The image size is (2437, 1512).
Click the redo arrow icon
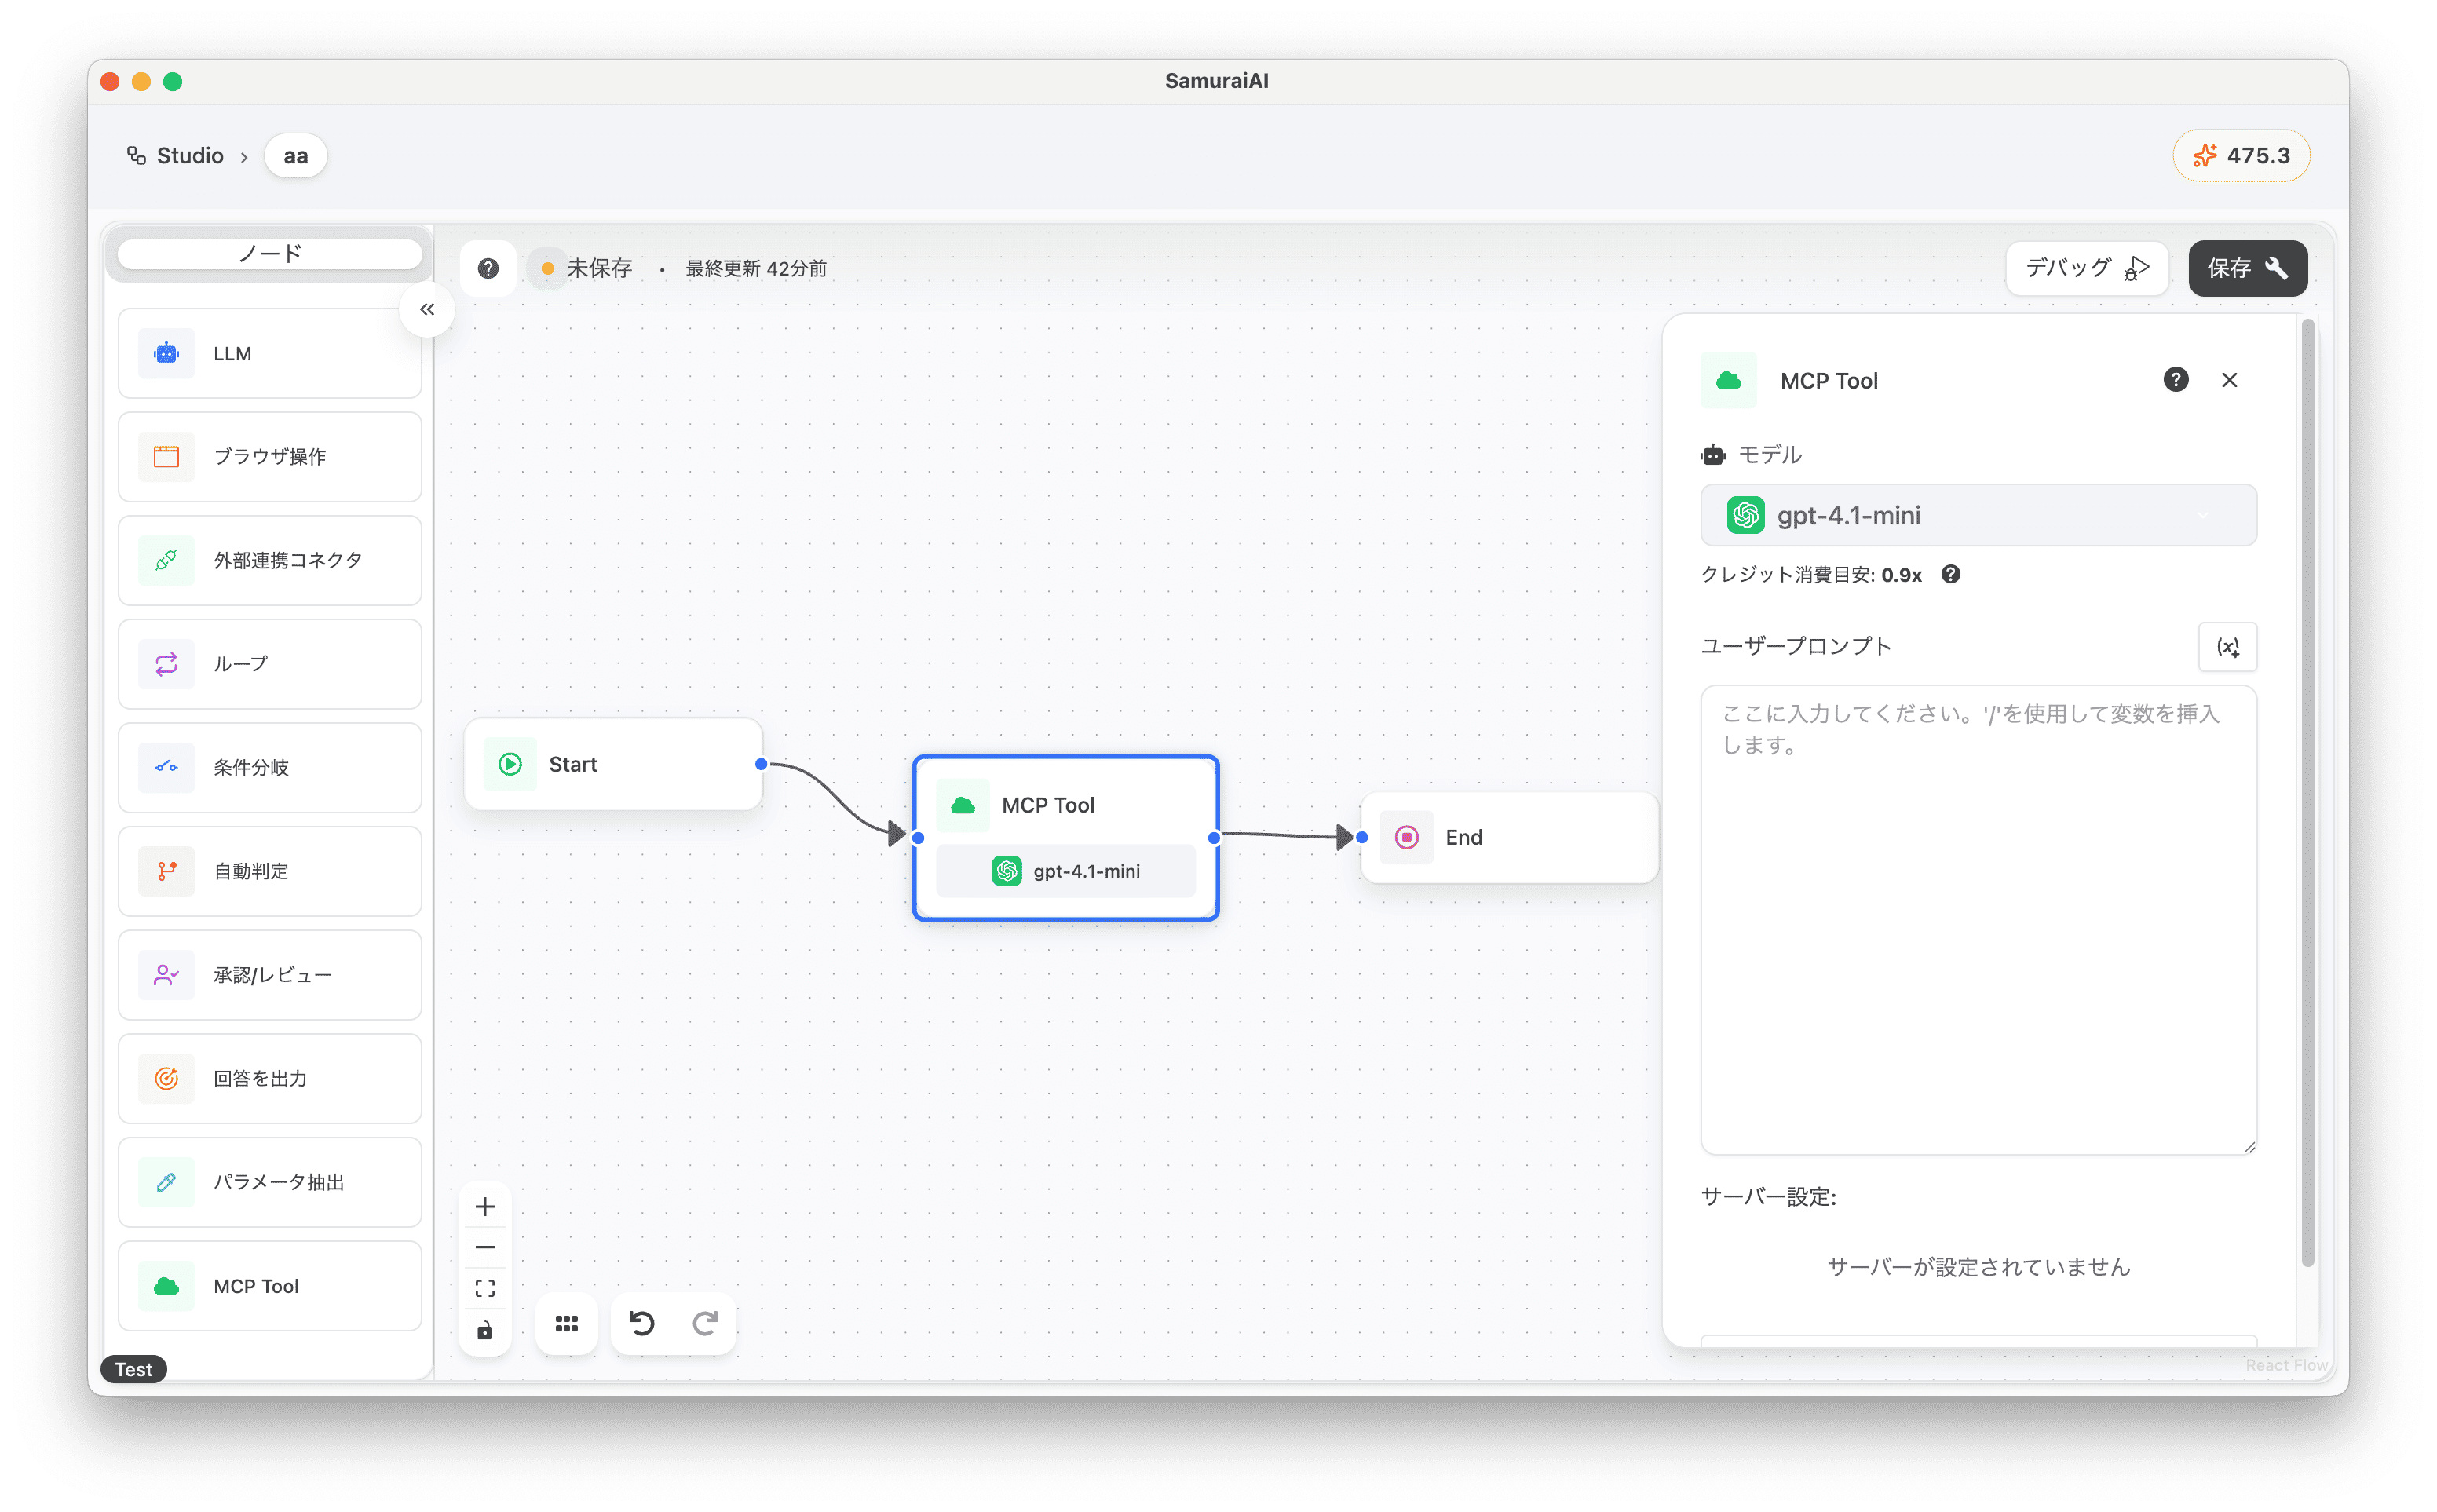point(705,1324)
